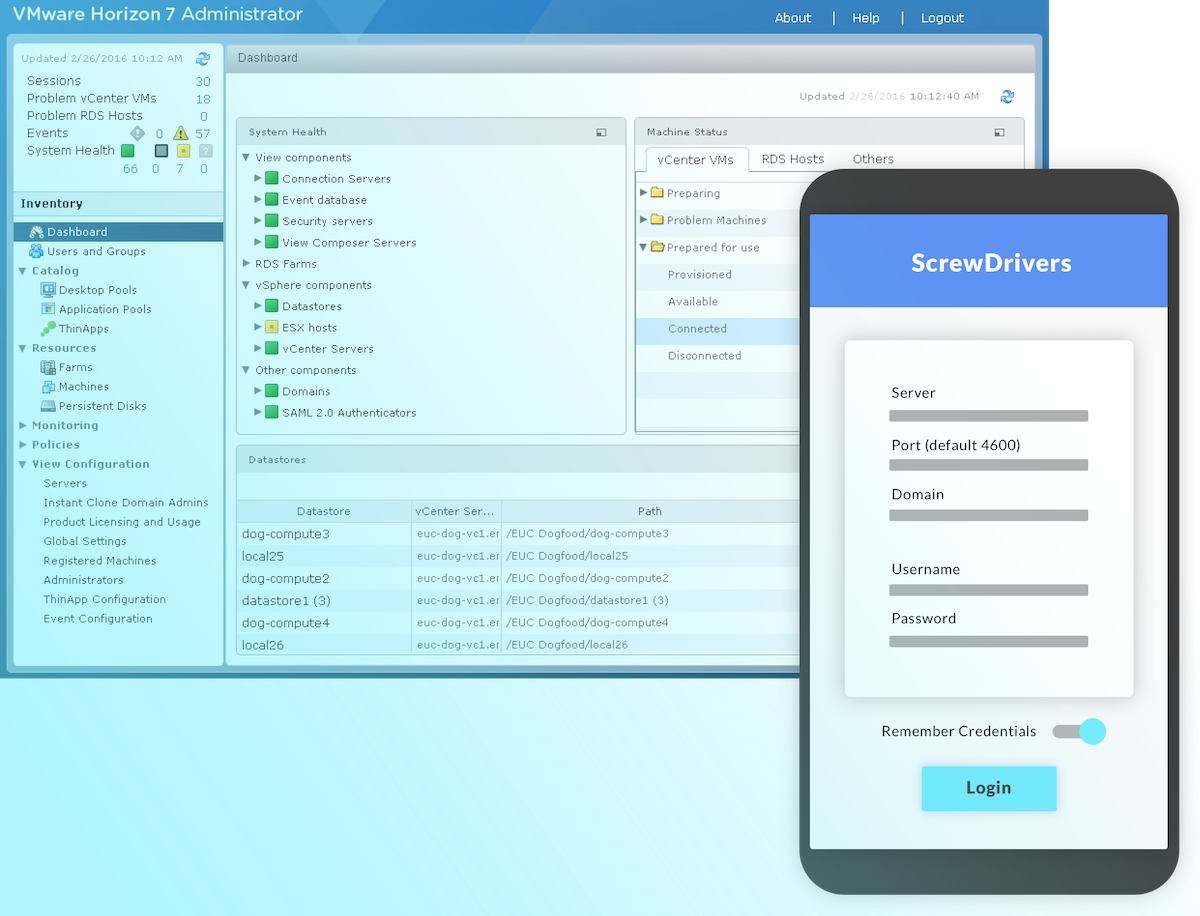Expand the Security servers node
Screen dimensions: 1200x916
[258, 221]
